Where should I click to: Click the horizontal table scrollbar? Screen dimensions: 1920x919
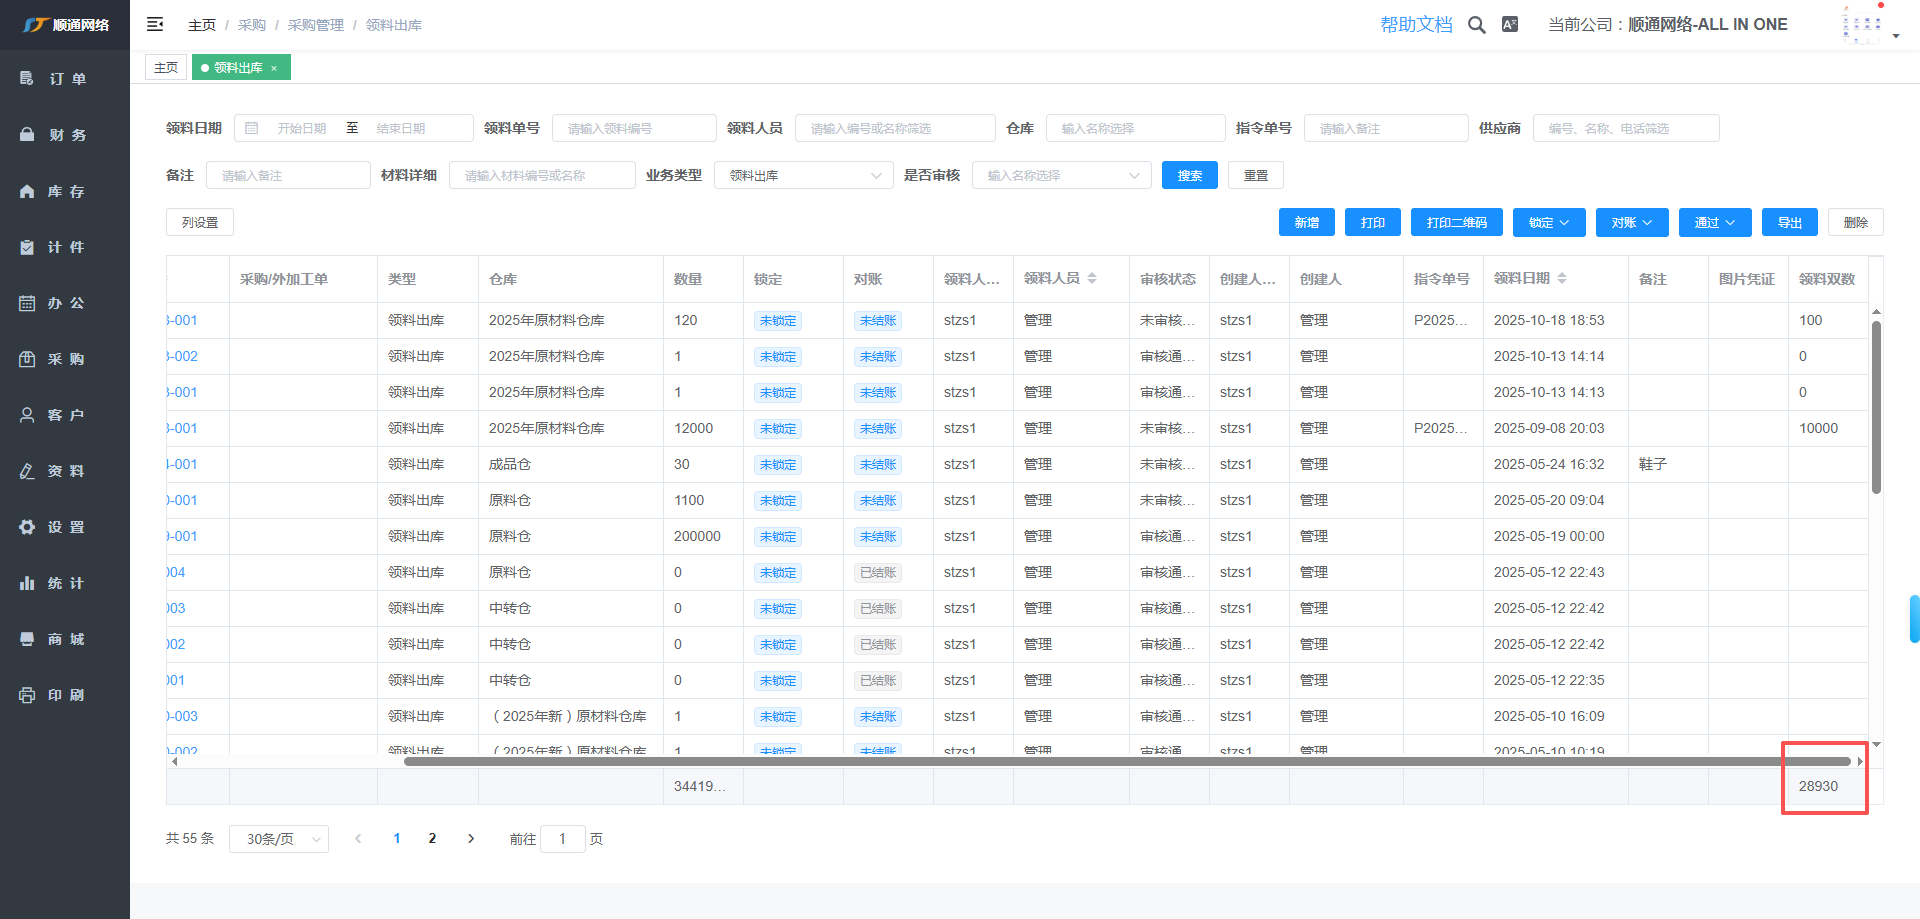[x=1125, y=762]
